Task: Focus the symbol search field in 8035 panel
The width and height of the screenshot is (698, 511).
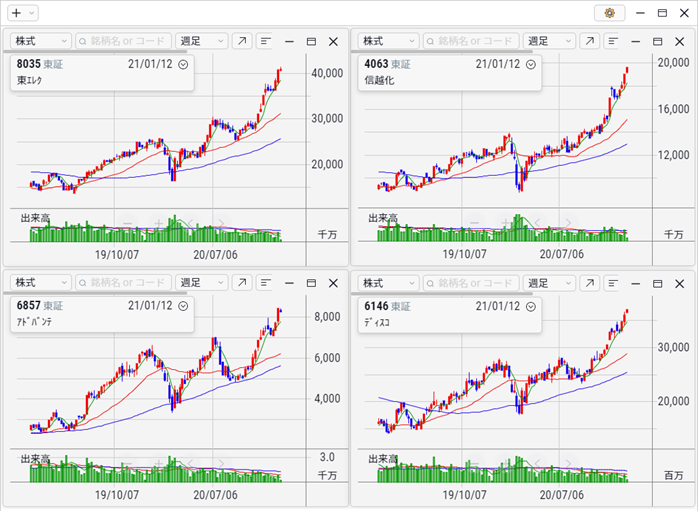Action: pyautogui.click(x=123, y=41)
